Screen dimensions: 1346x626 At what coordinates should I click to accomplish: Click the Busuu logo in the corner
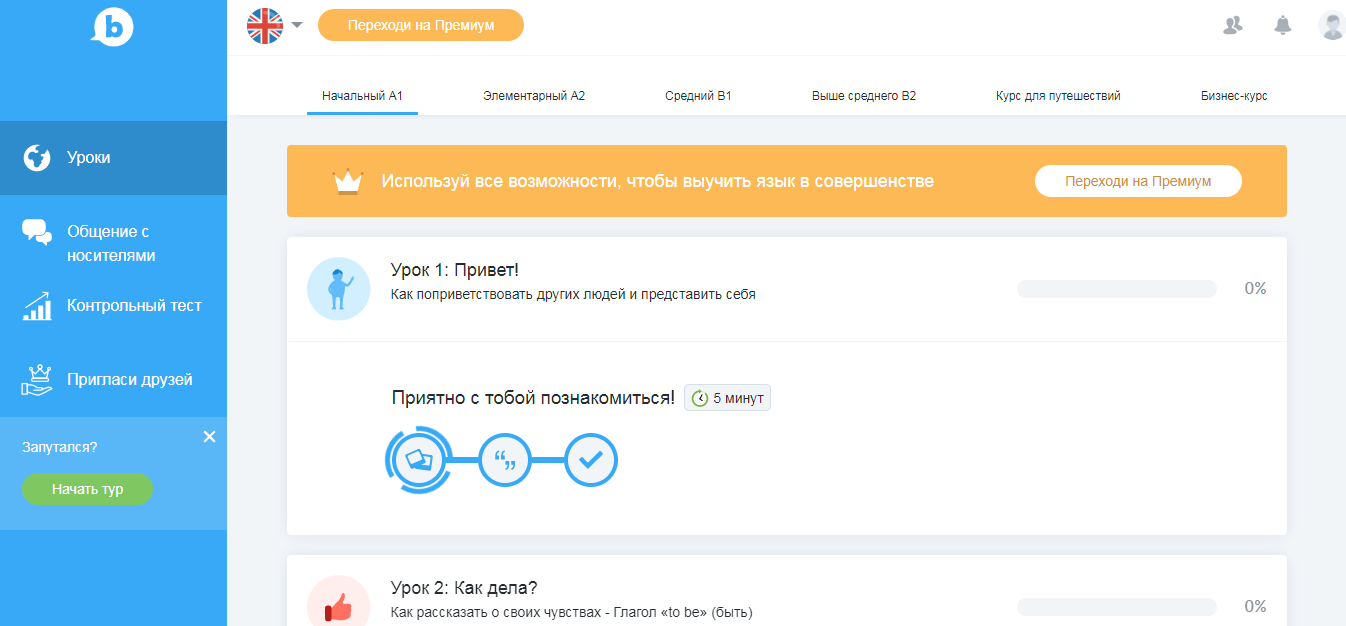coord(113,28)
